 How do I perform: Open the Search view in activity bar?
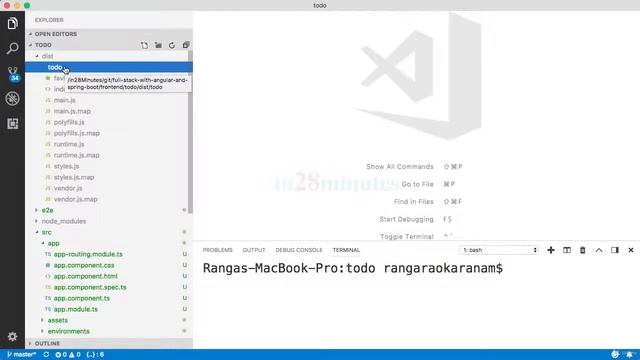pos(12,49)
